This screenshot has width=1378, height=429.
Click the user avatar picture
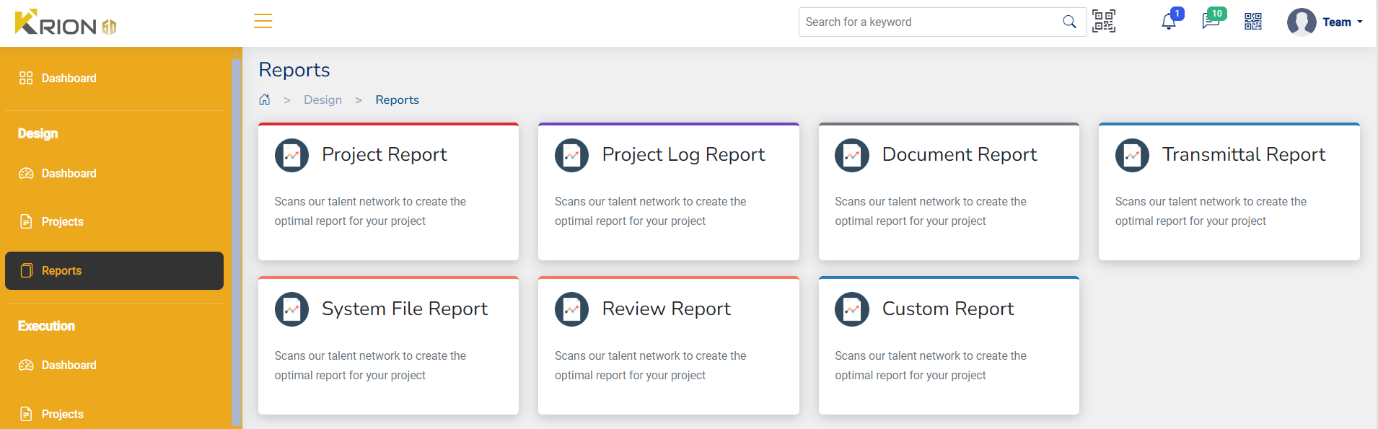click(x=1301, y=22)
